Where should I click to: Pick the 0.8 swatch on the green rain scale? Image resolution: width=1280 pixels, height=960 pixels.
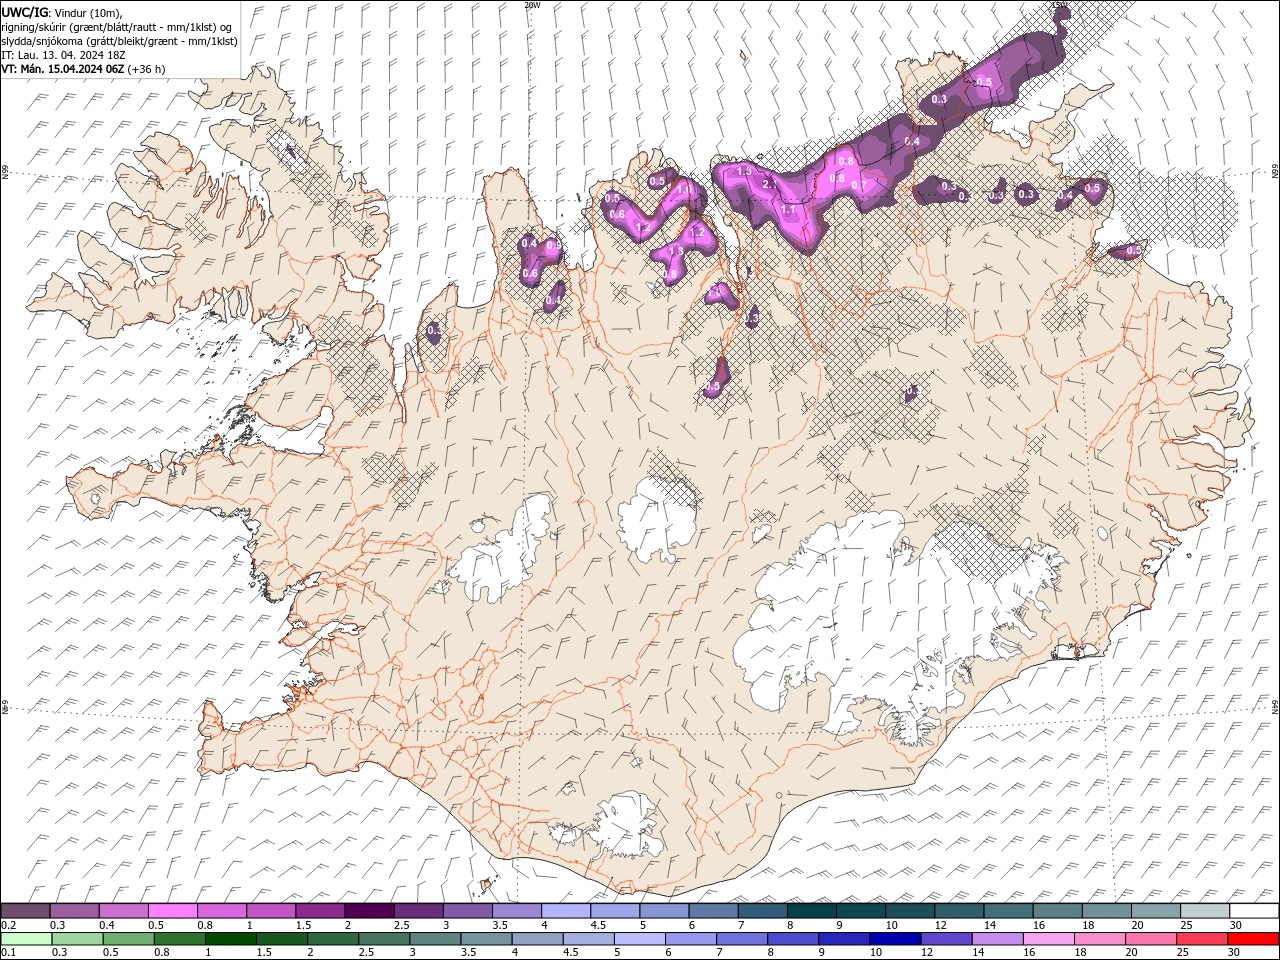(179, 938)
